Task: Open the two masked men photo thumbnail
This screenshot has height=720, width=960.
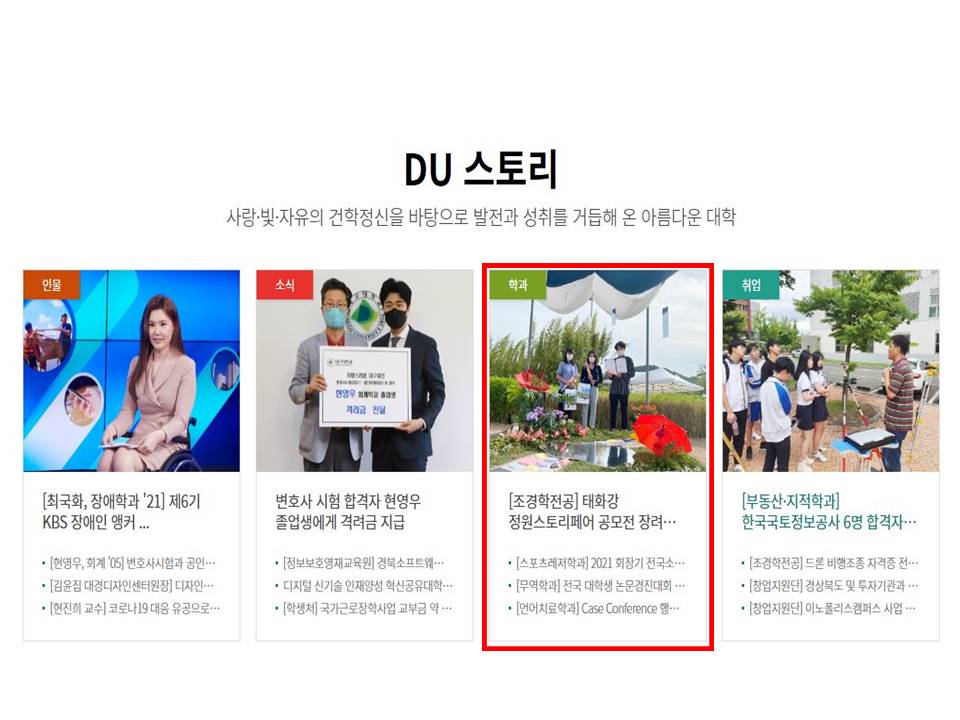Action: (365, 371)
